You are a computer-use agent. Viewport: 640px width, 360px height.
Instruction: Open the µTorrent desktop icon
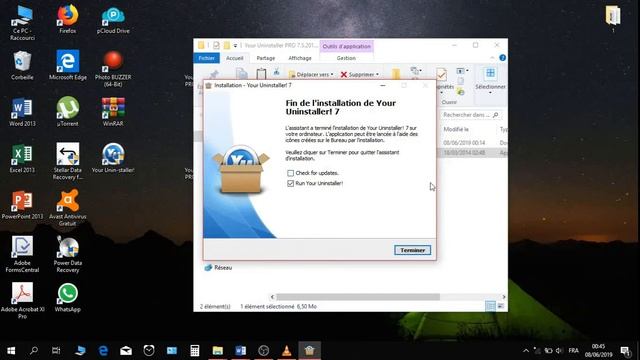[68, 112]
